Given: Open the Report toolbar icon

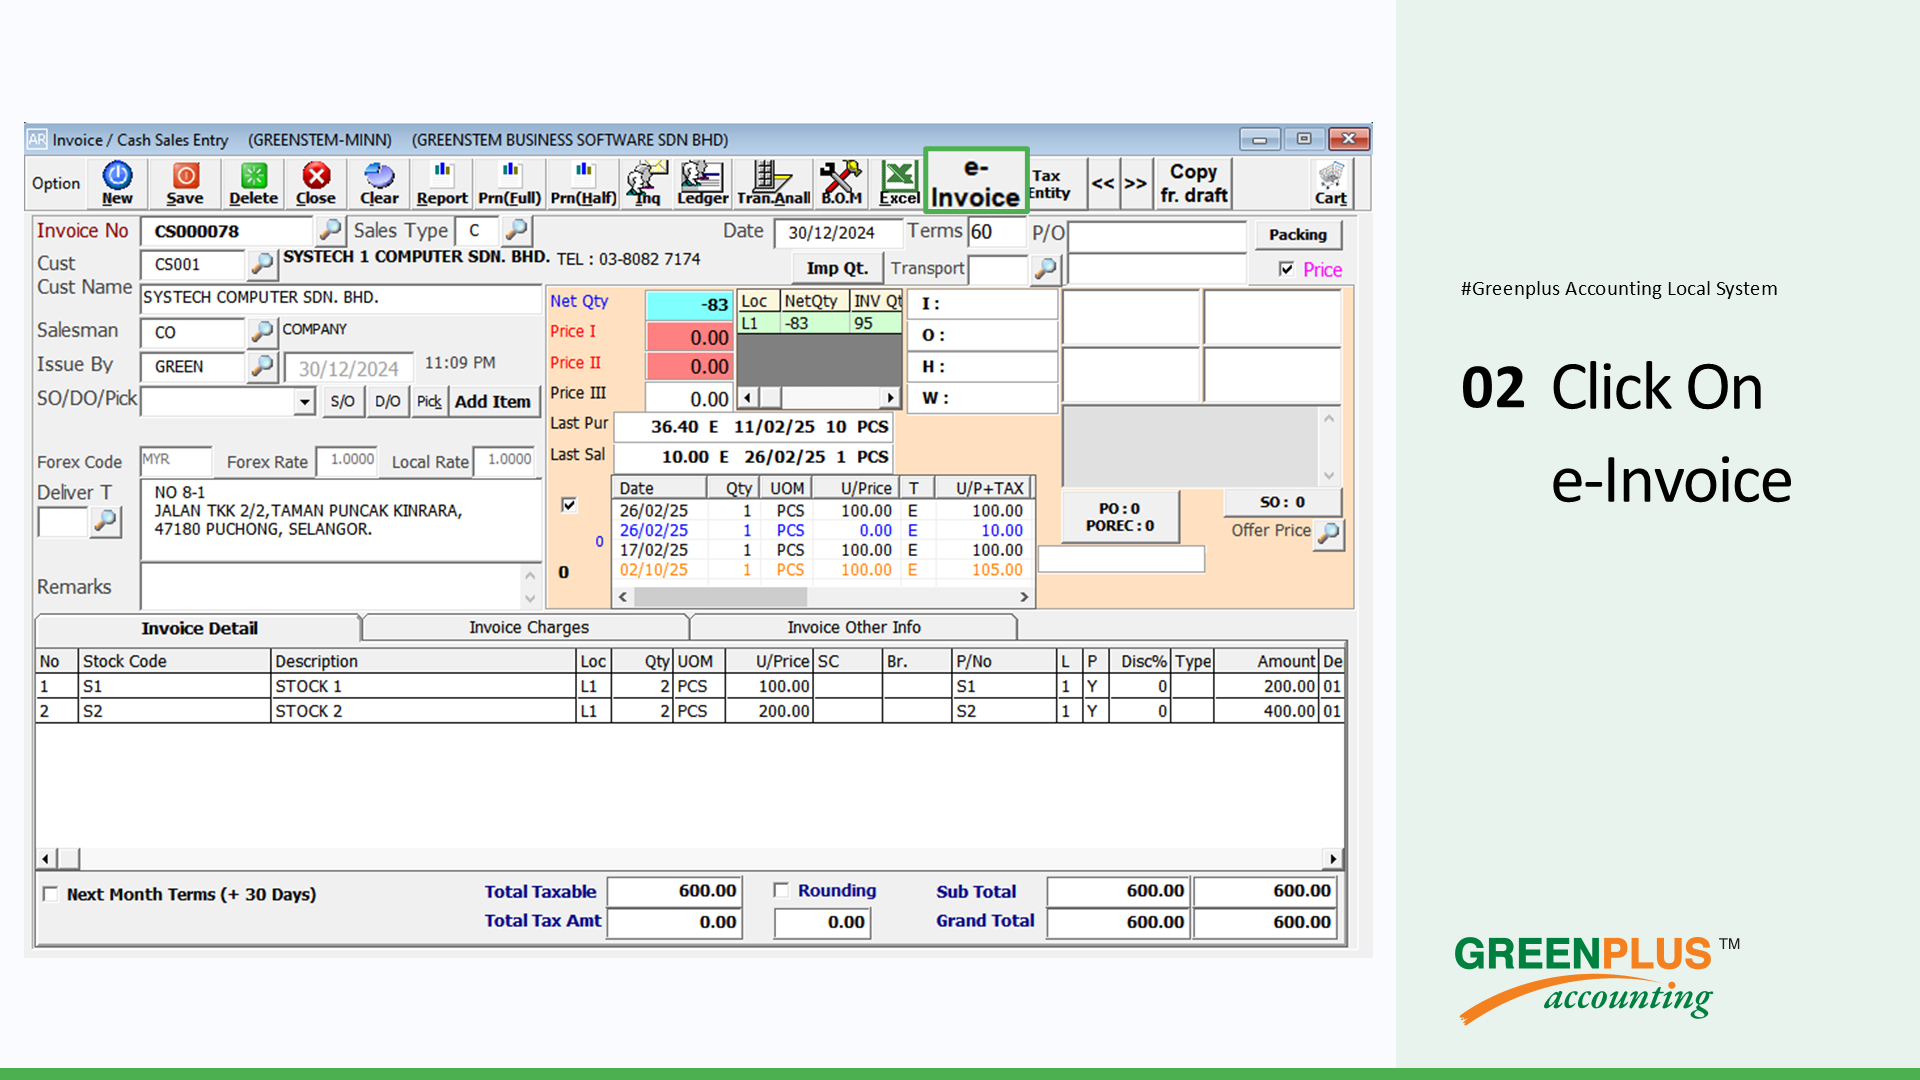Looking at the screenshot, I should [x=442, y=183].
